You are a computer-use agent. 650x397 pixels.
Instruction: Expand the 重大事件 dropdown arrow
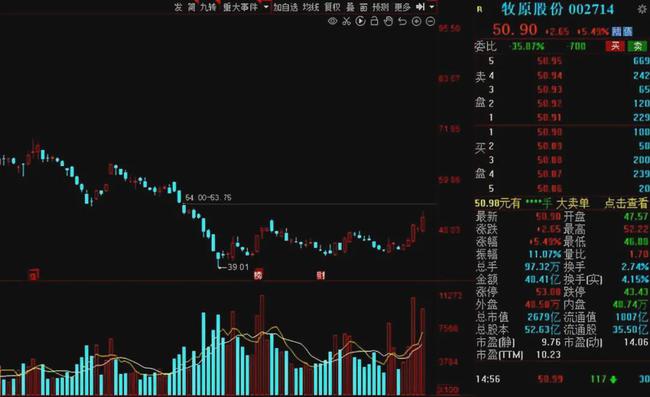coord(266,7)
